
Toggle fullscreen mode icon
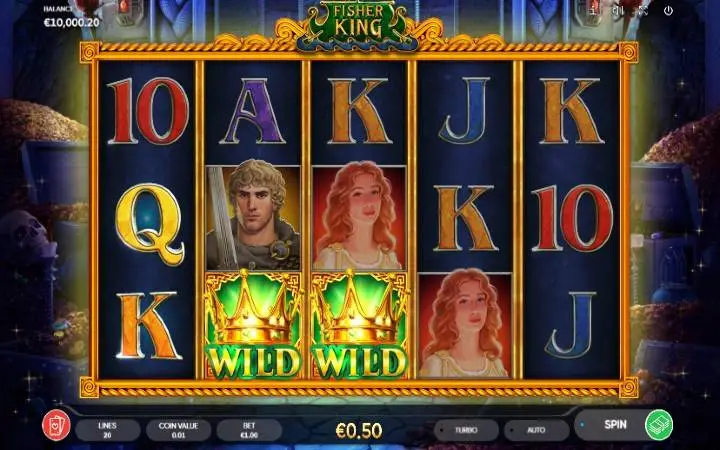click(x=643, y=11)
